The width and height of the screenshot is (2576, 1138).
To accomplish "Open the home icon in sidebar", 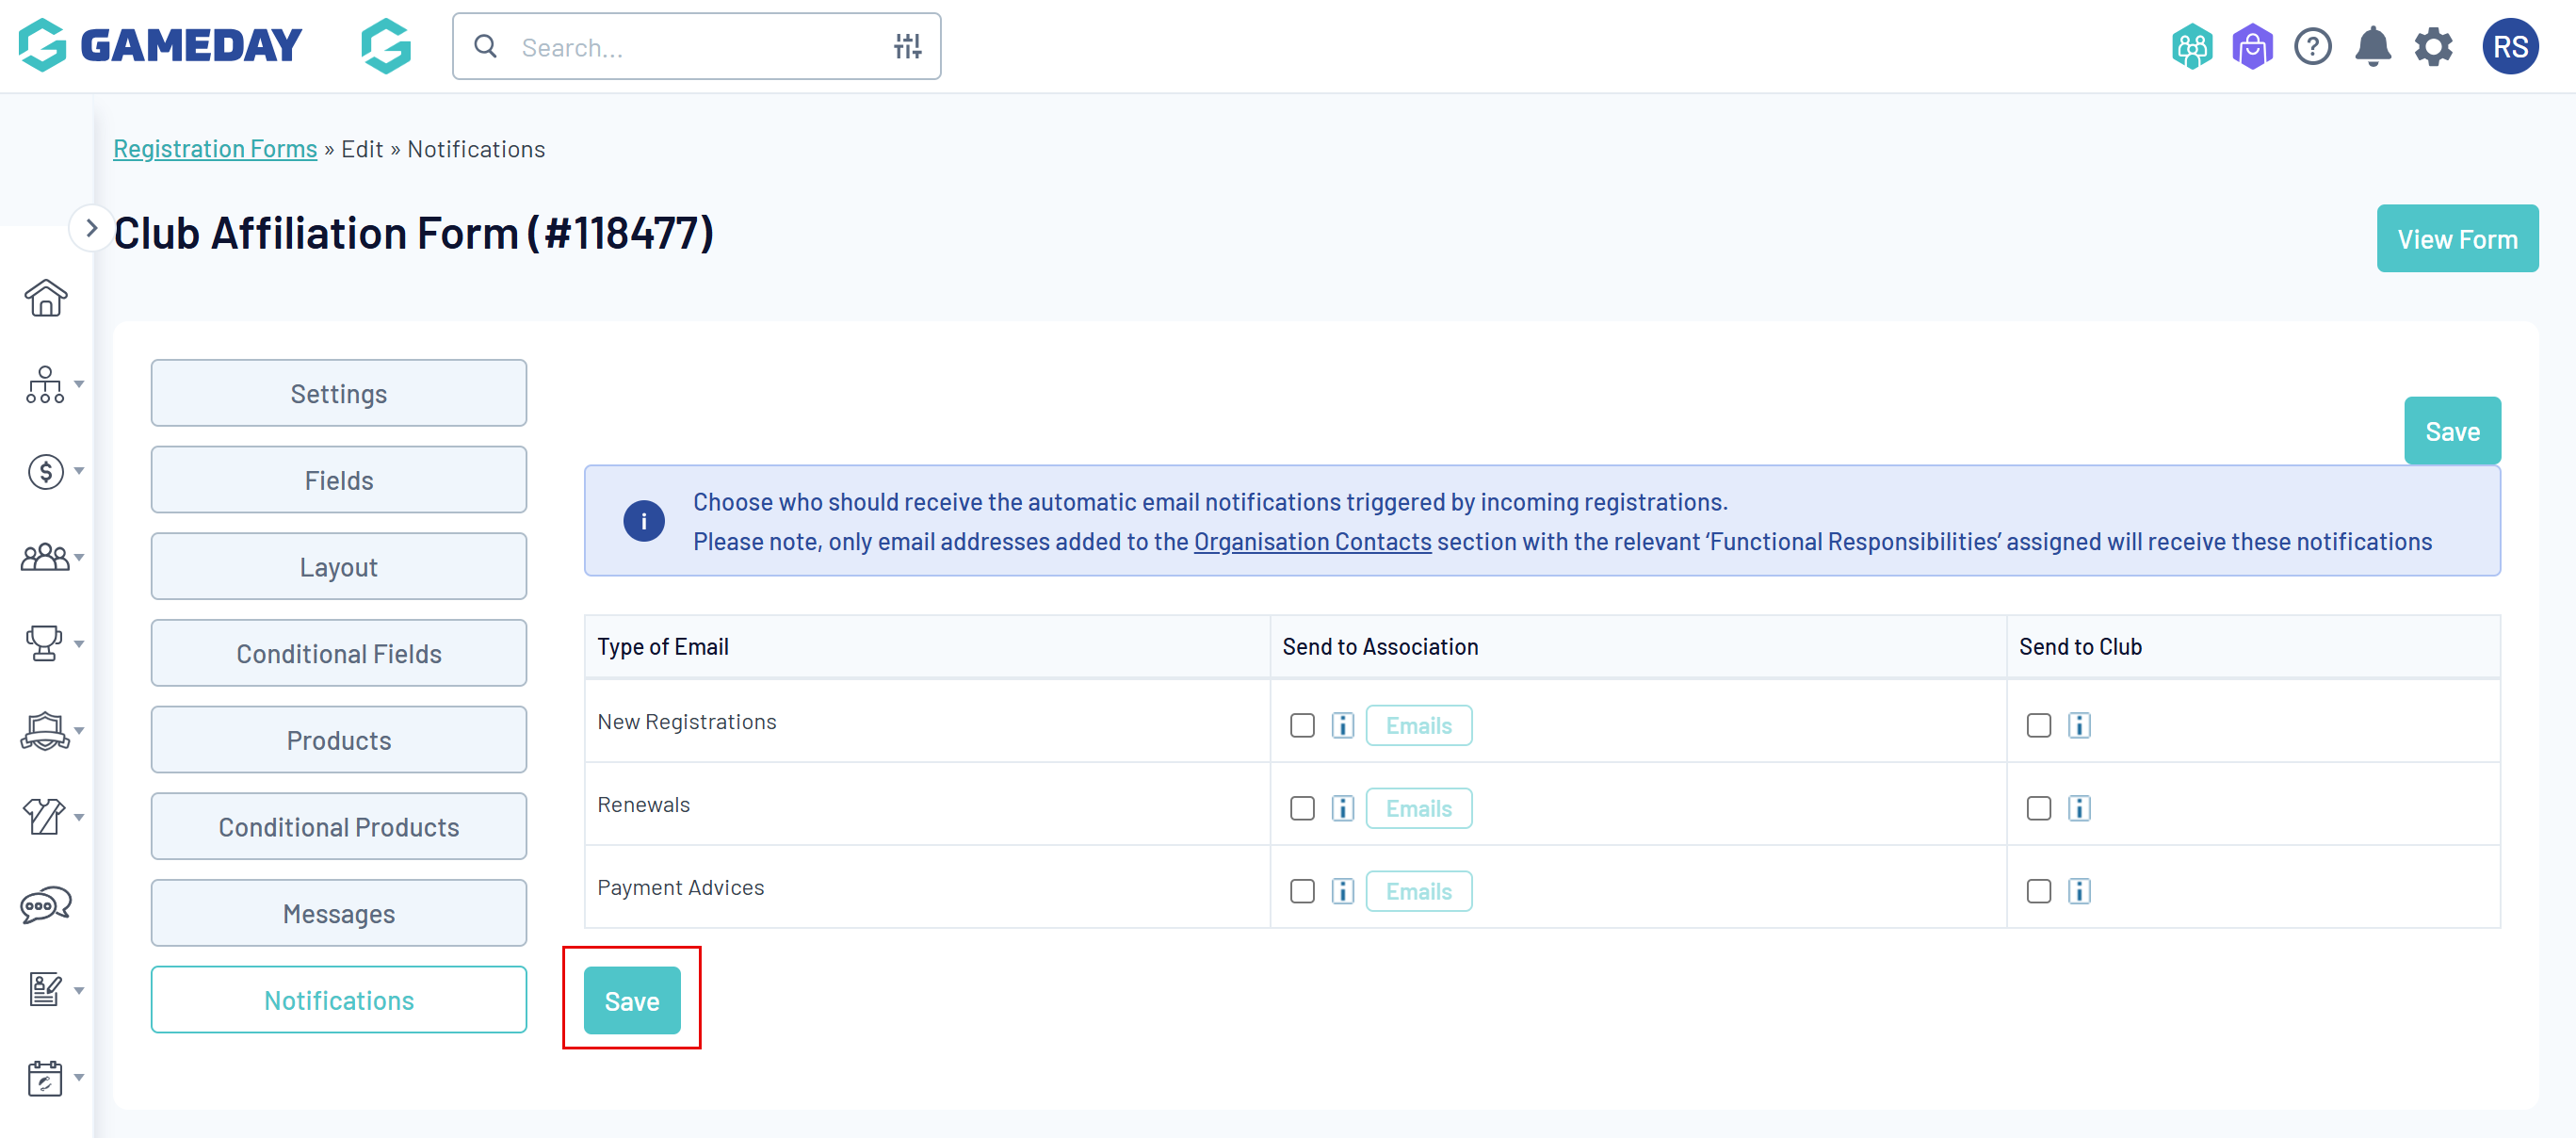I will [45, 298].
